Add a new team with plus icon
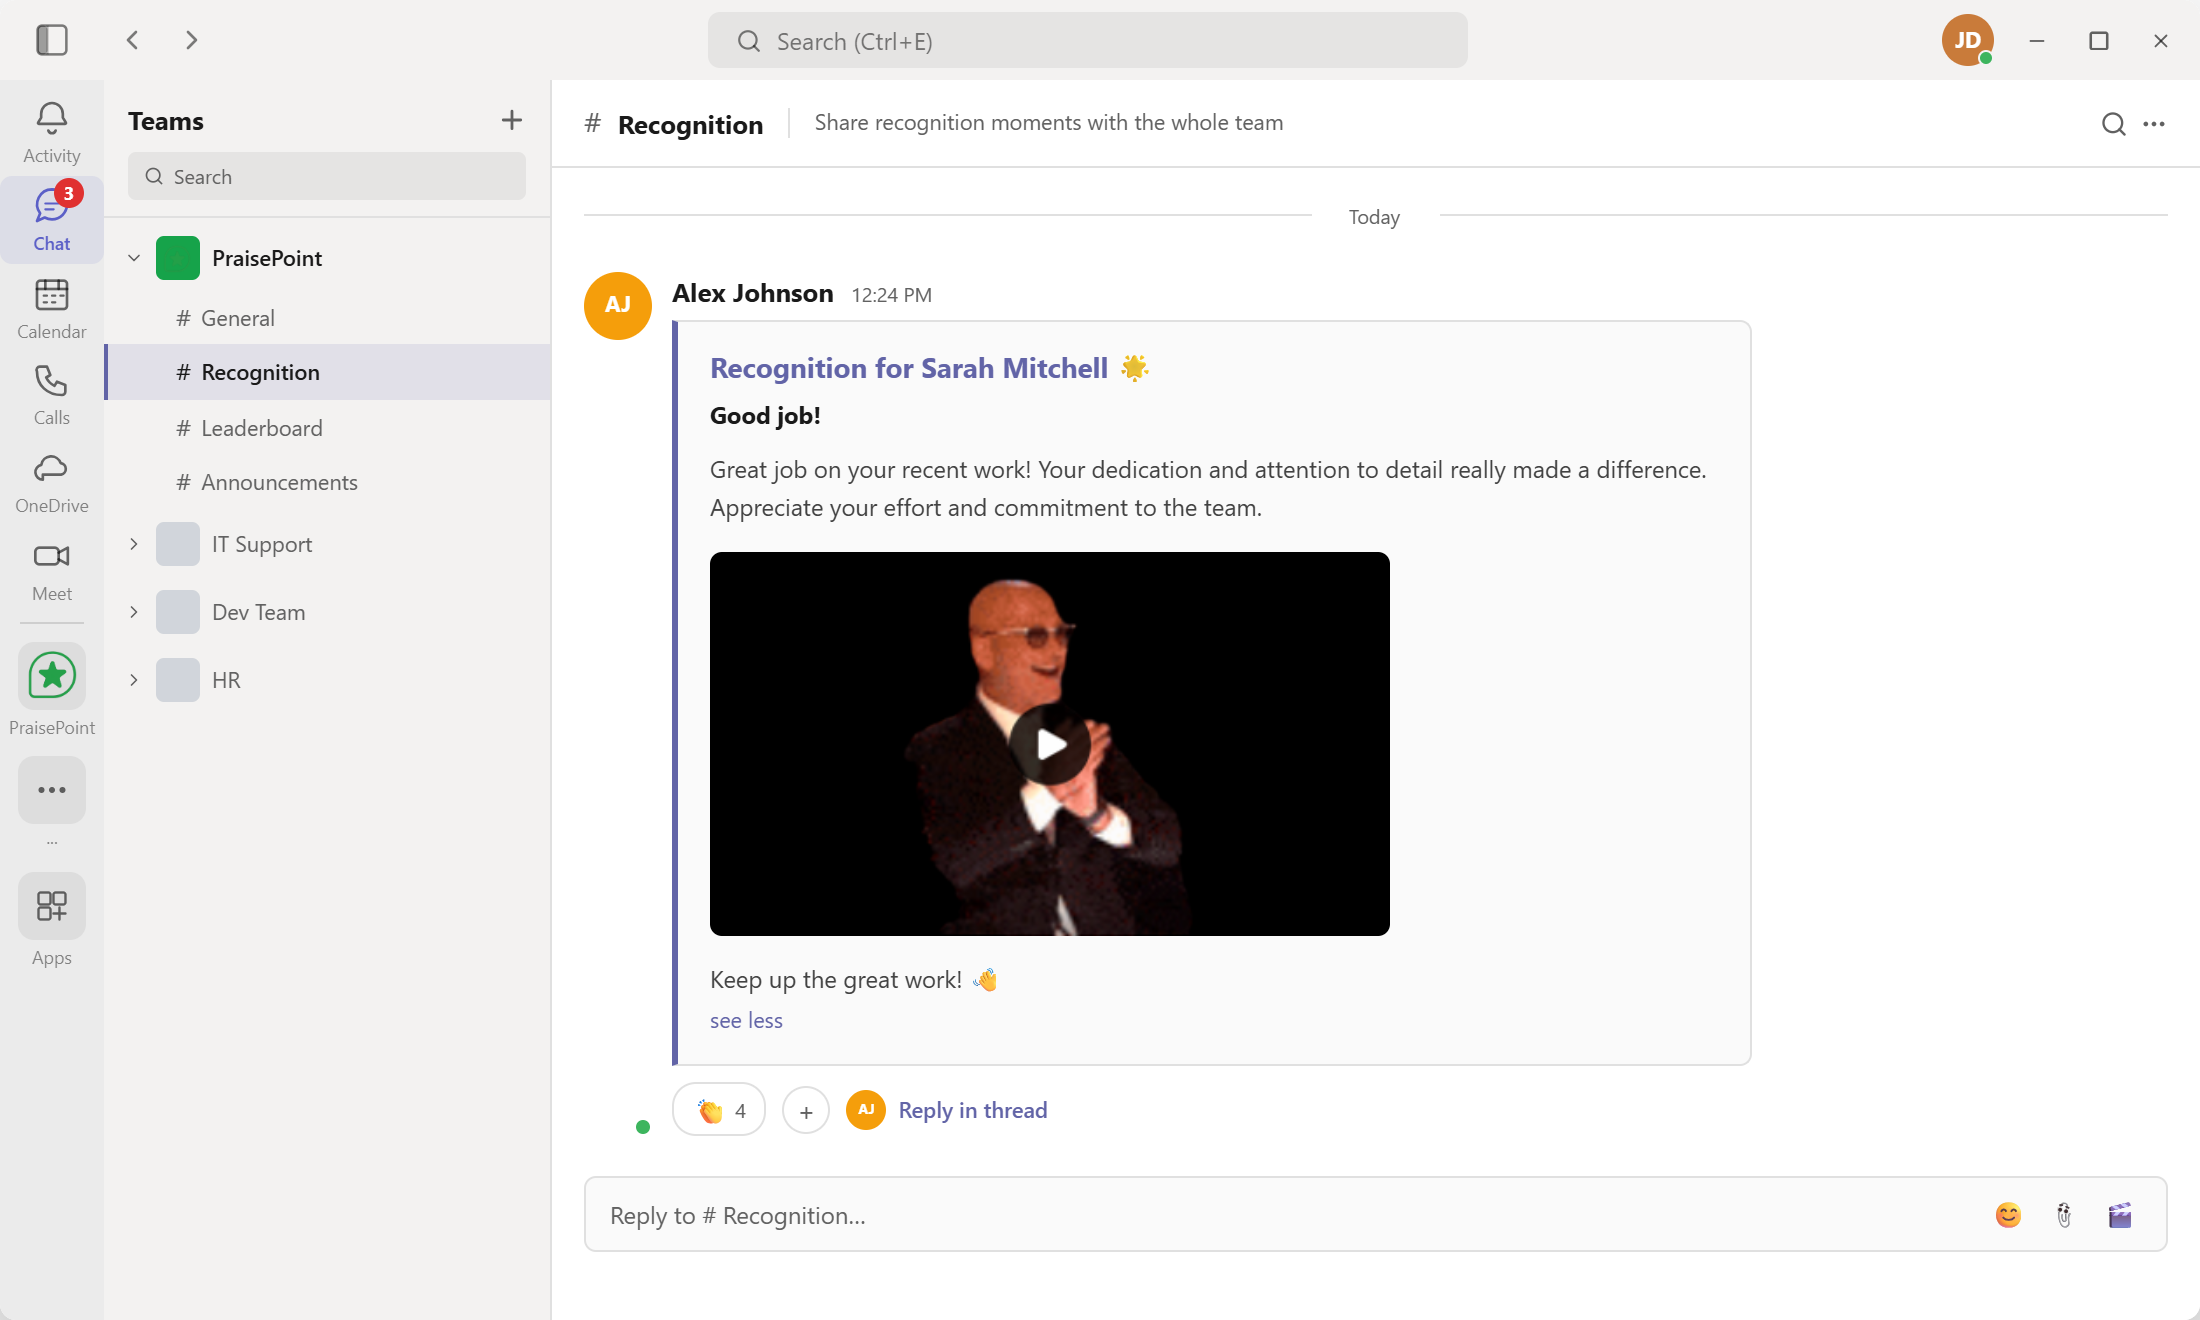The image size is (2200, 1320). pos(512,120)
